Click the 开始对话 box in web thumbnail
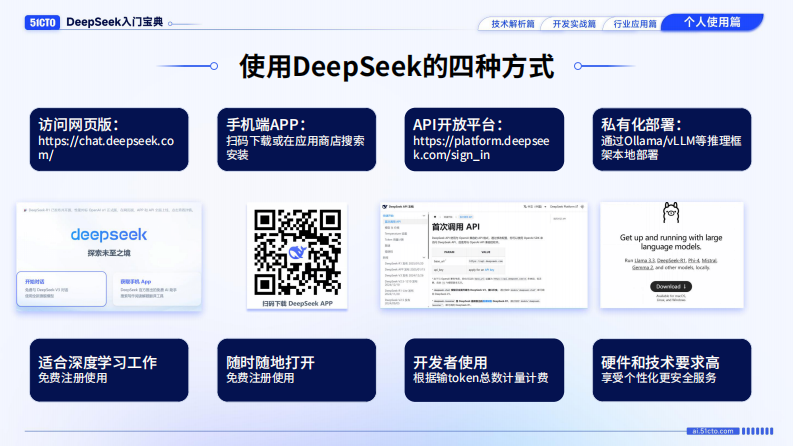This screenshot has height=446, width=793. 61,289
